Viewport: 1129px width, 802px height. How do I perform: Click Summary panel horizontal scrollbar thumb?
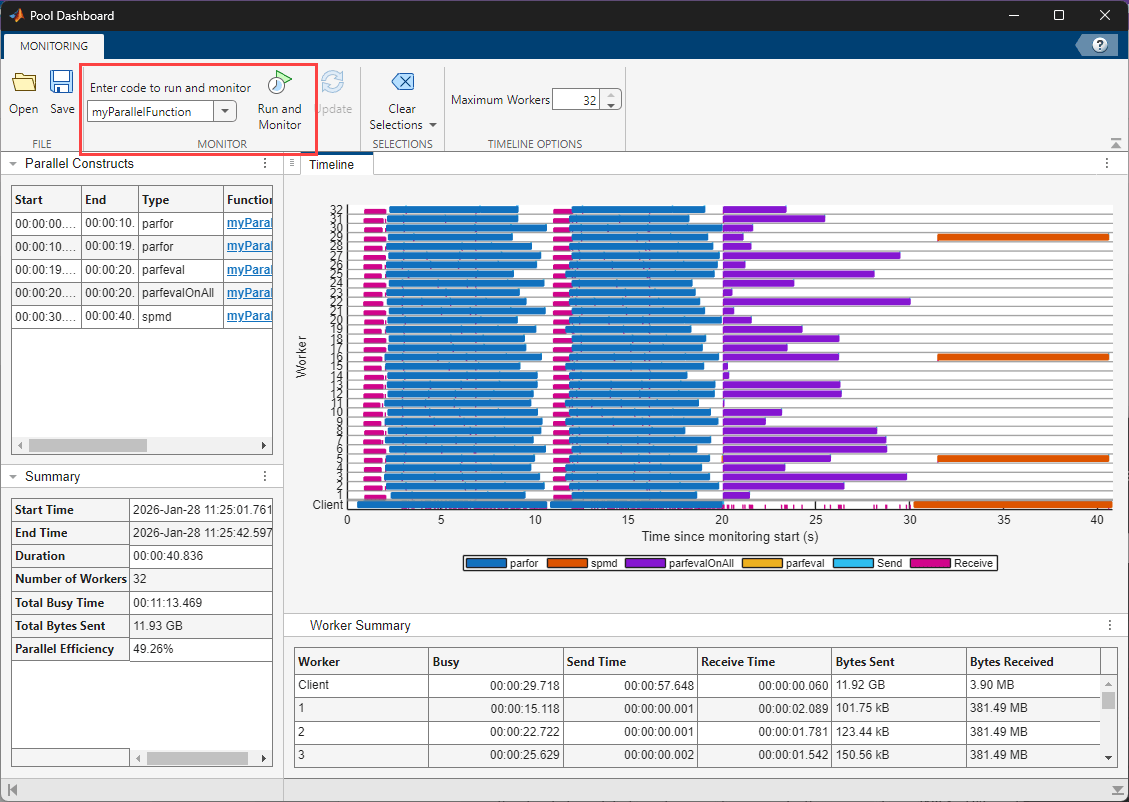click(197, 758)
